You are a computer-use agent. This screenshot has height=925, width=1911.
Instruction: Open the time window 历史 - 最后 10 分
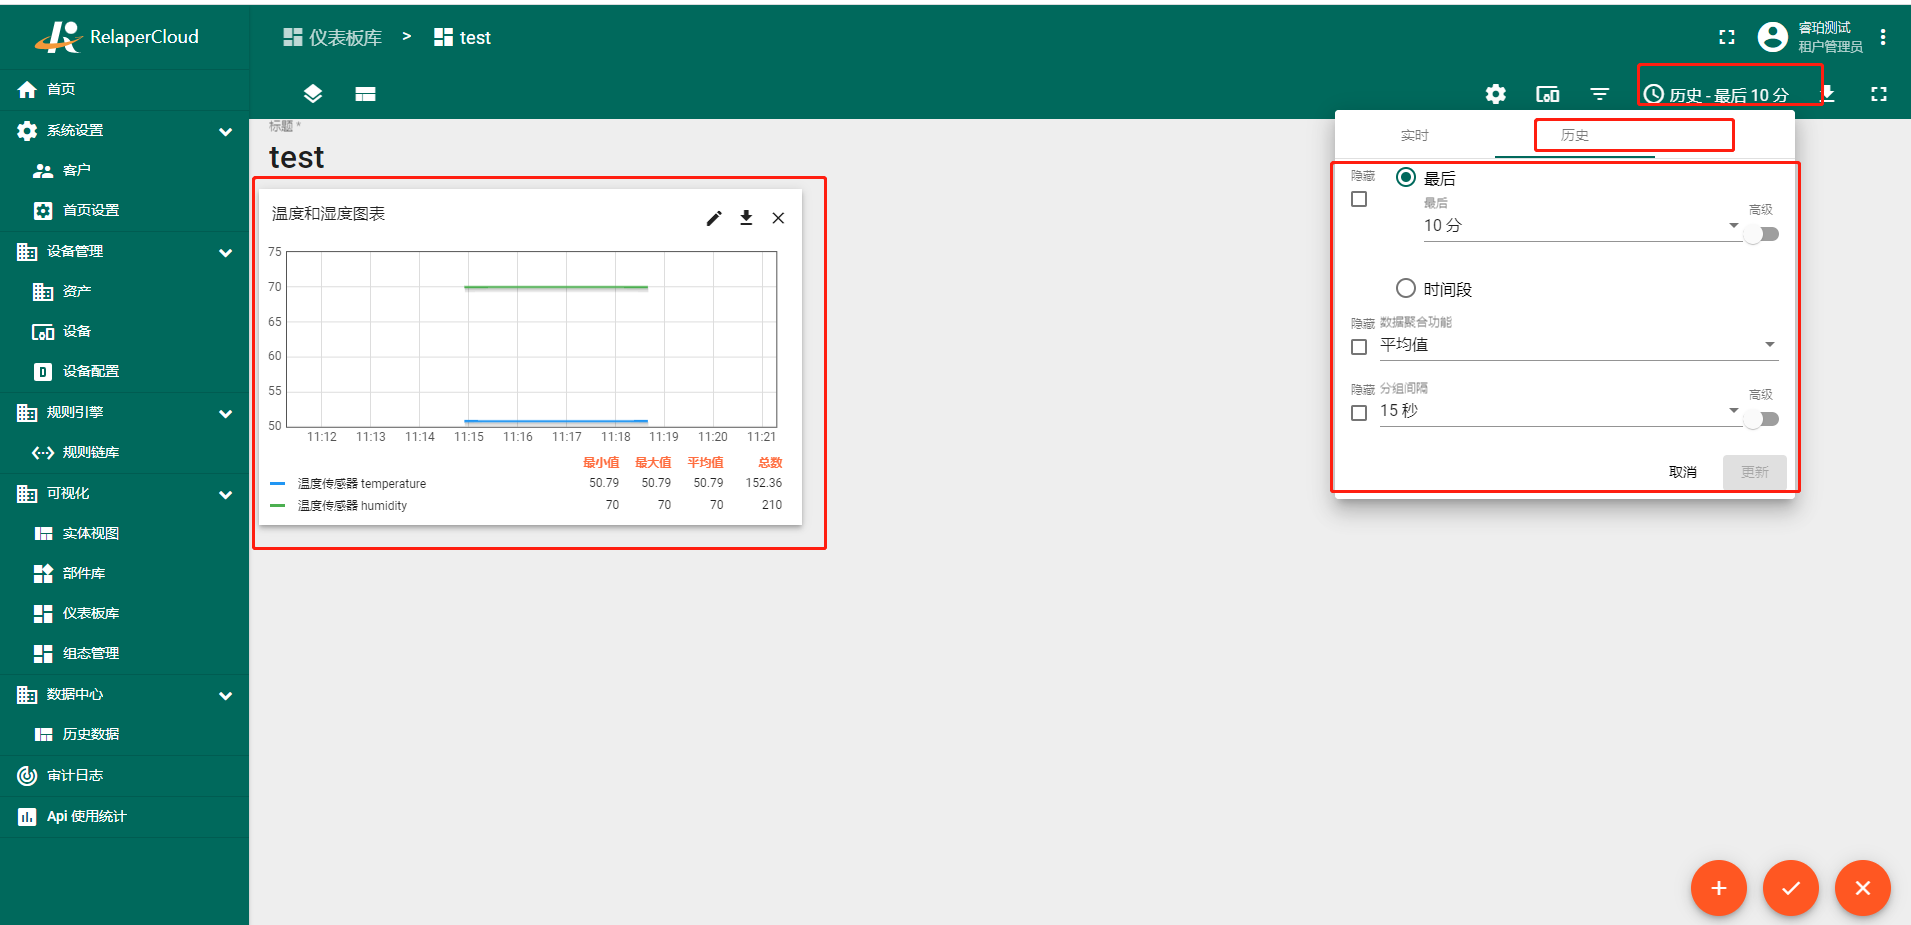pos(1717,94)
